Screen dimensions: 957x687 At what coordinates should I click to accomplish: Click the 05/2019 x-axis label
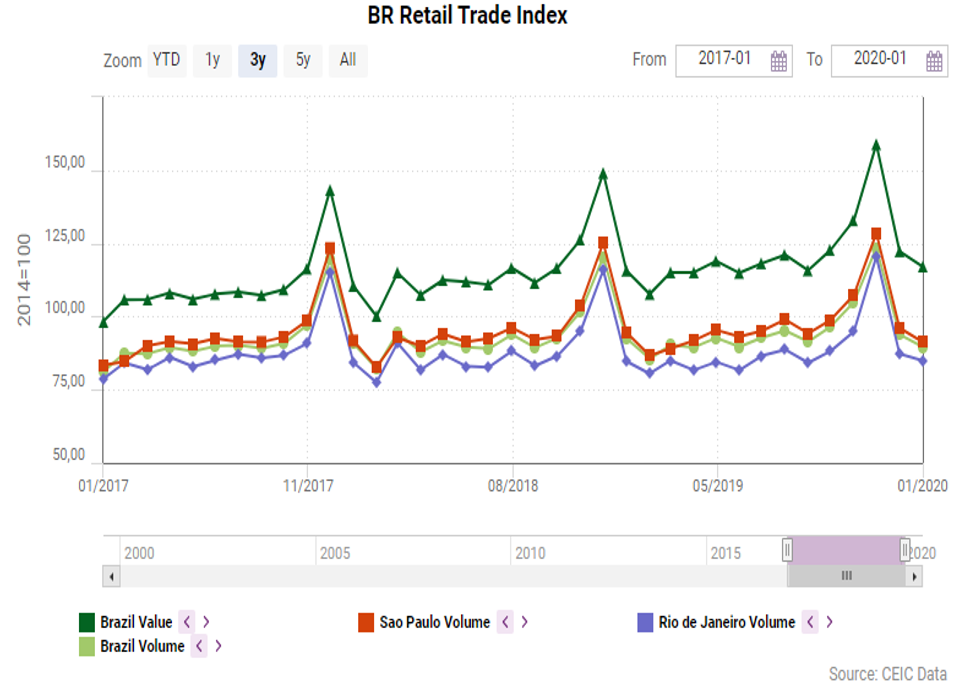[x=718, y=486]
